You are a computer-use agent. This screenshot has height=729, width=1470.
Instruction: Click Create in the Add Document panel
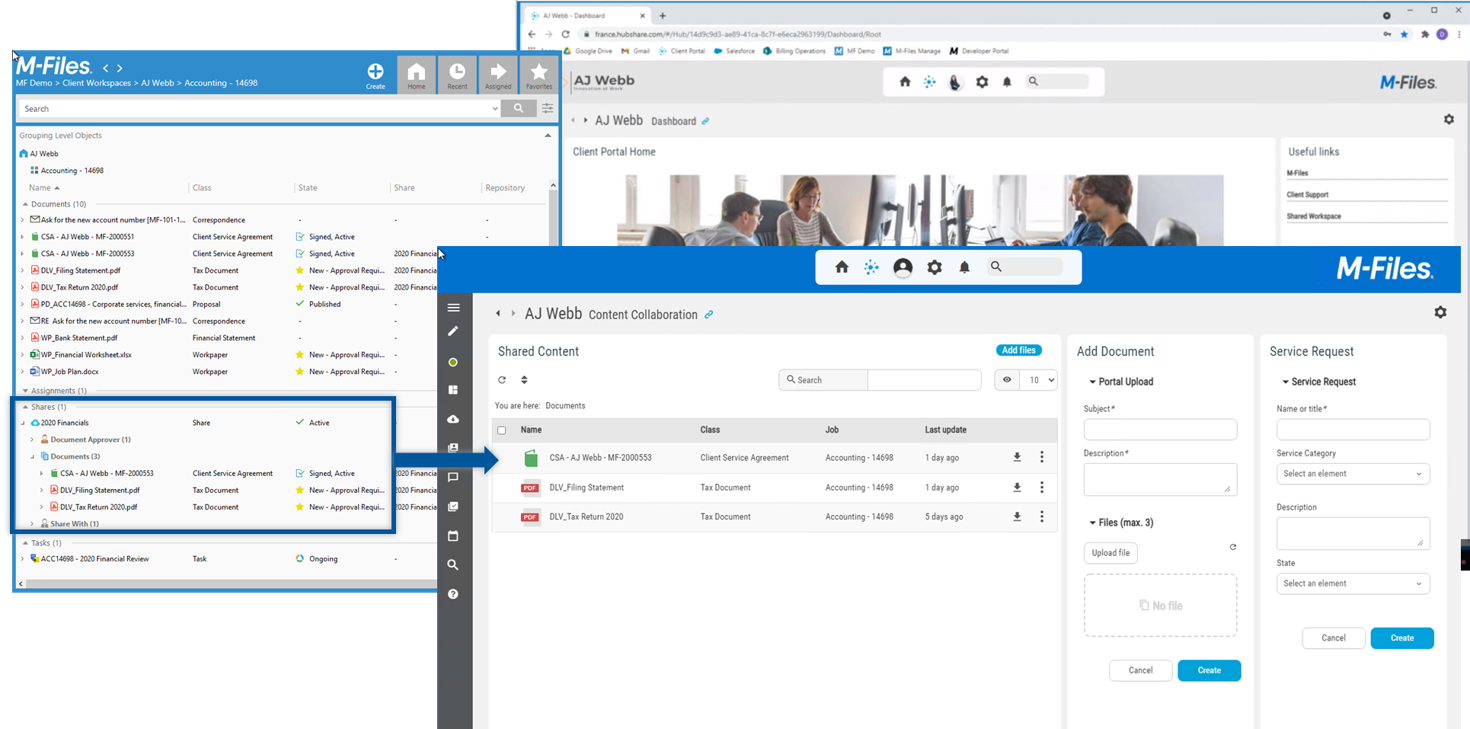(x=1209, y=670)
